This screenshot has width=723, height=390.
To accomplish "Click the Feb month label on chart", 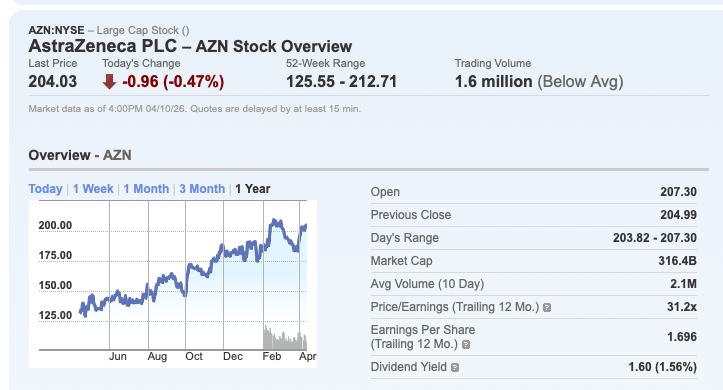I will click(272, 356).
